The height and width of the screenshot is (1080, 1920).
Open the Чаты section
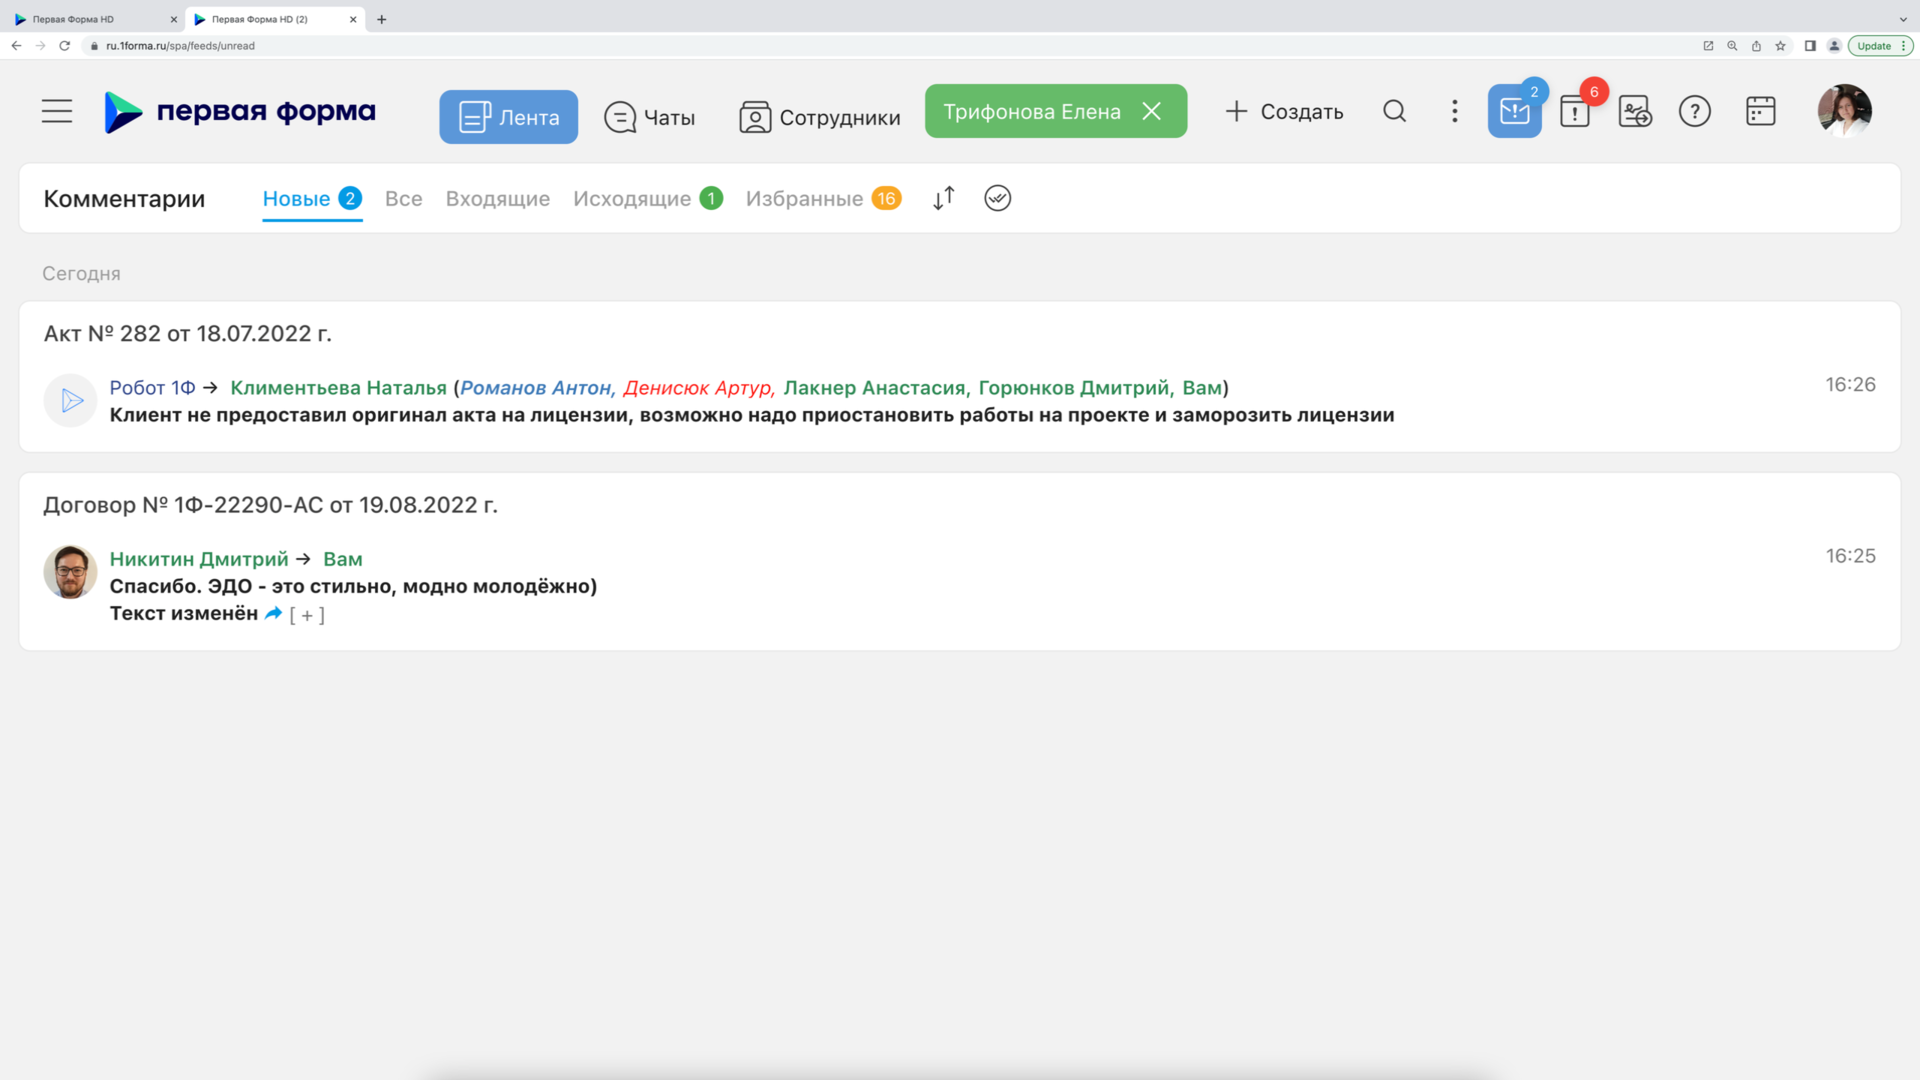pos(650,117)
